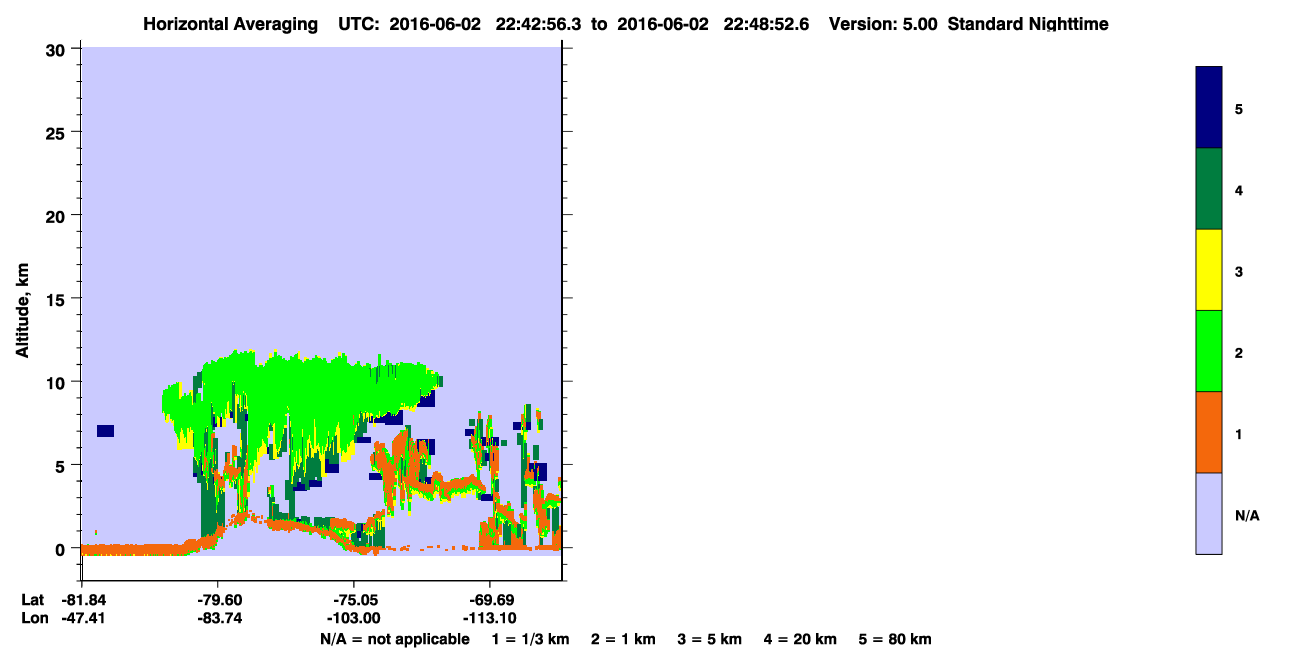The image size is (1300, 667).
Task: Click 'Standard Nighttime' in the title
Action: click(1028, 24)
